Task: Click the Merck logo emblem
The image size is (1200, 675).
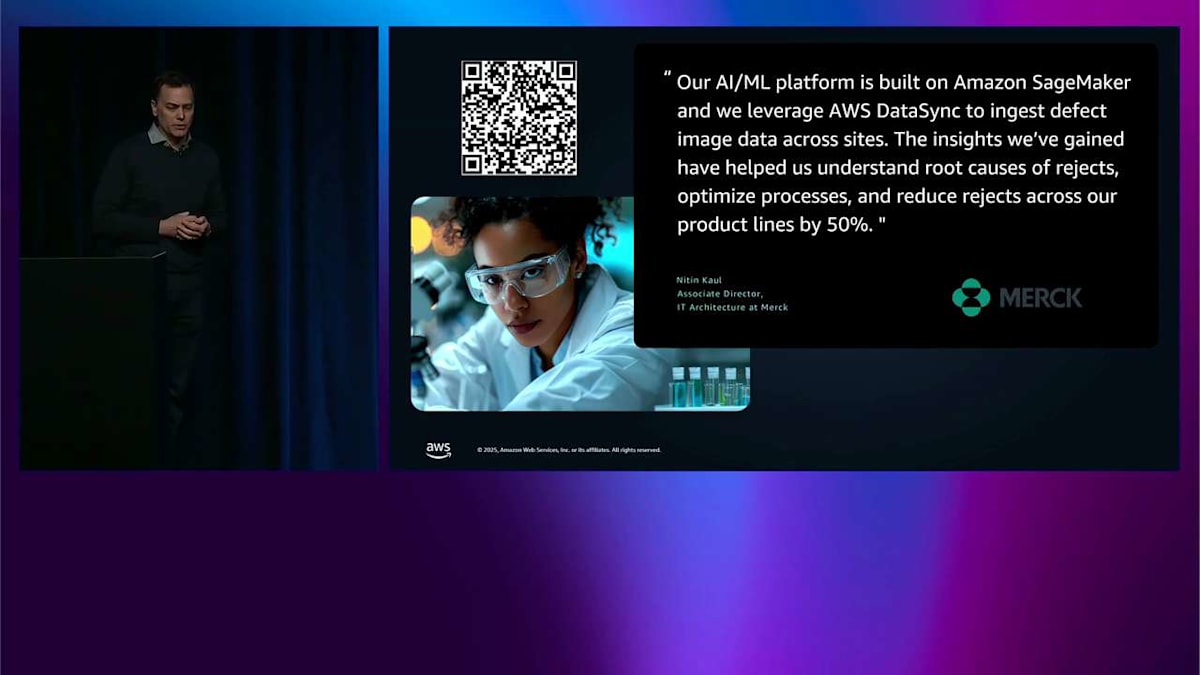Action: (x=970, y=297)
